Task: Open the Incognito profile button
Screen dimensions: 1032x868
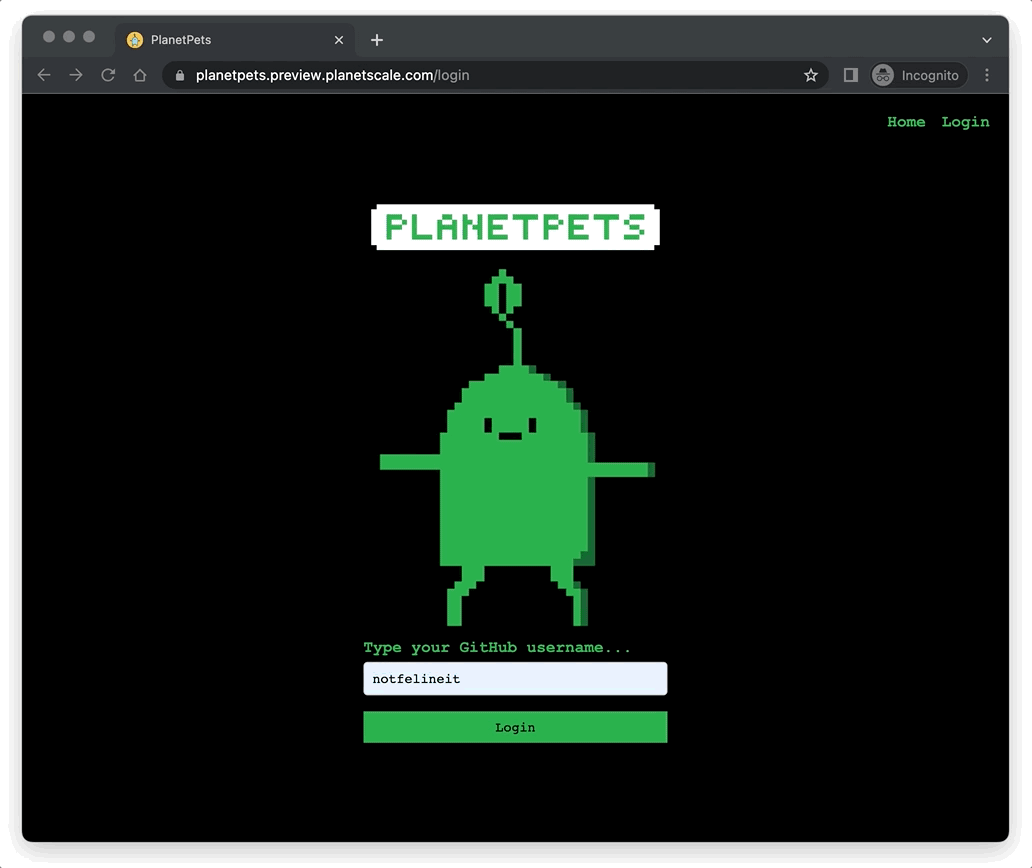Action: [x=919, y=75]
